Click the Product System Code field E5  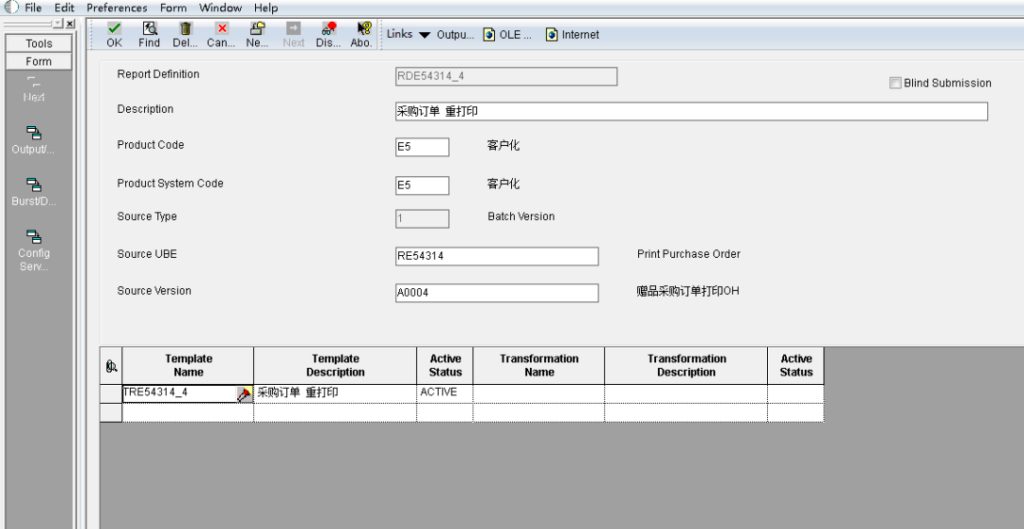422,185
